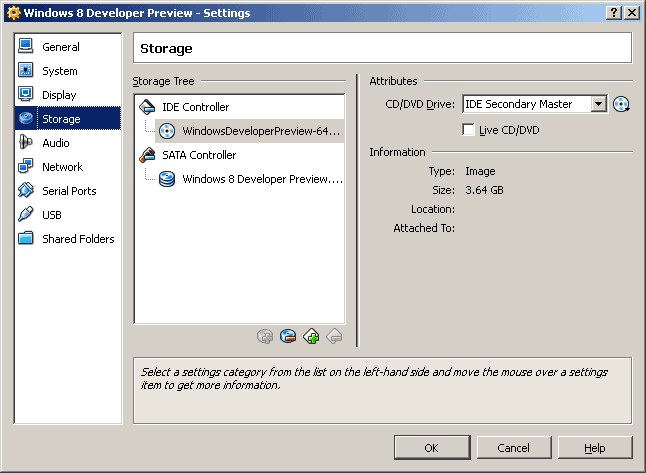
Task: Click the Serial Ports connector icon
Action: (x=26, y=190)
